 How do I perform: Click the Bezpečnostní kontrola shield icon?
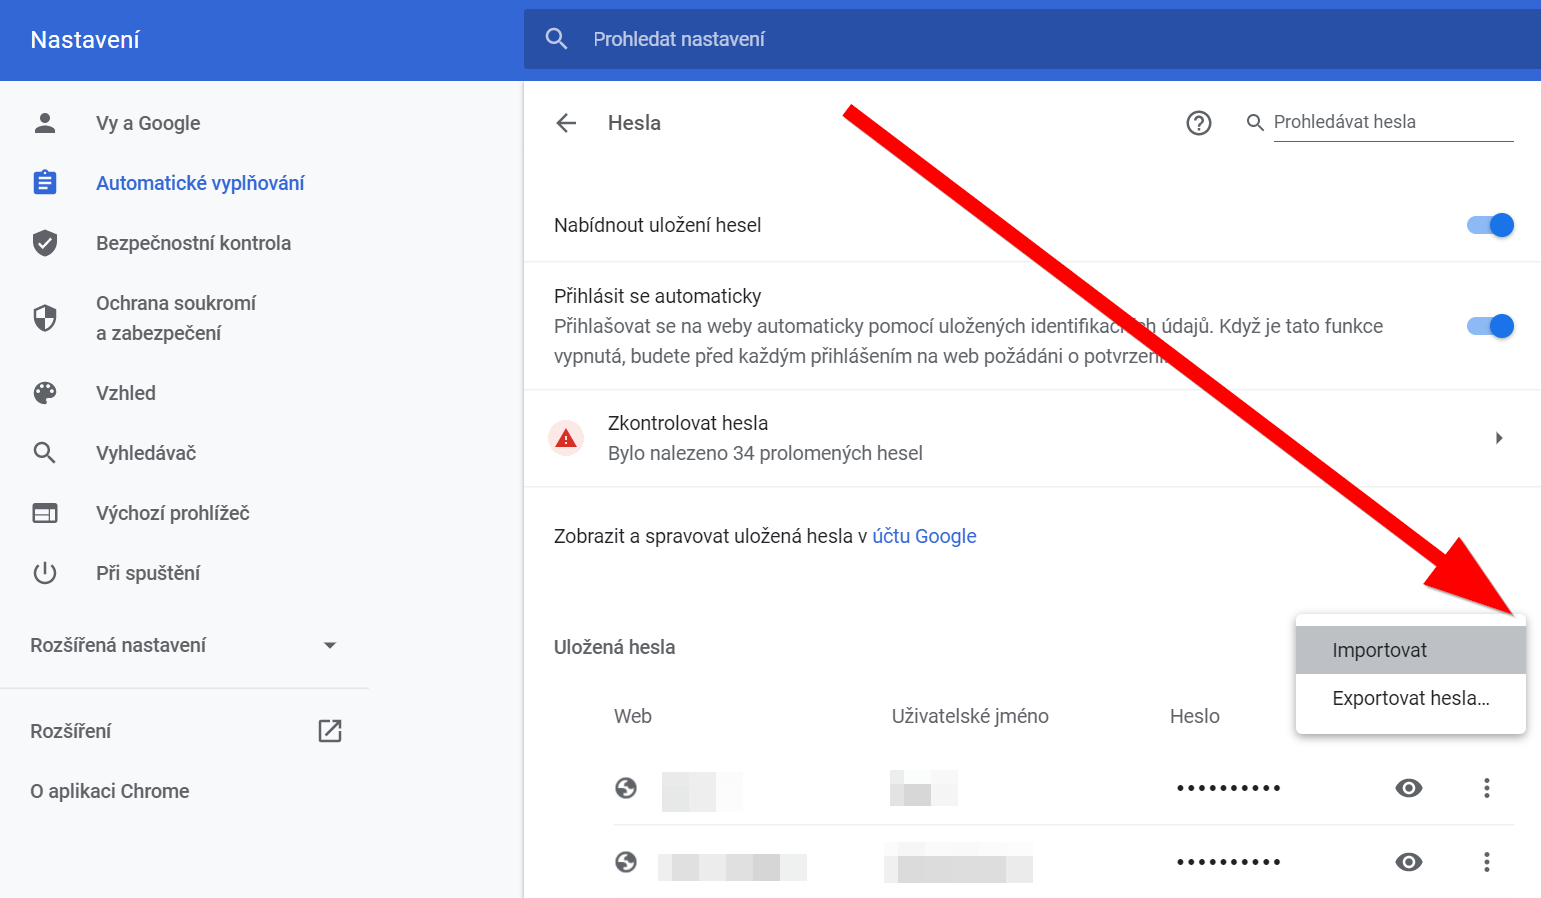coord(45,243)
